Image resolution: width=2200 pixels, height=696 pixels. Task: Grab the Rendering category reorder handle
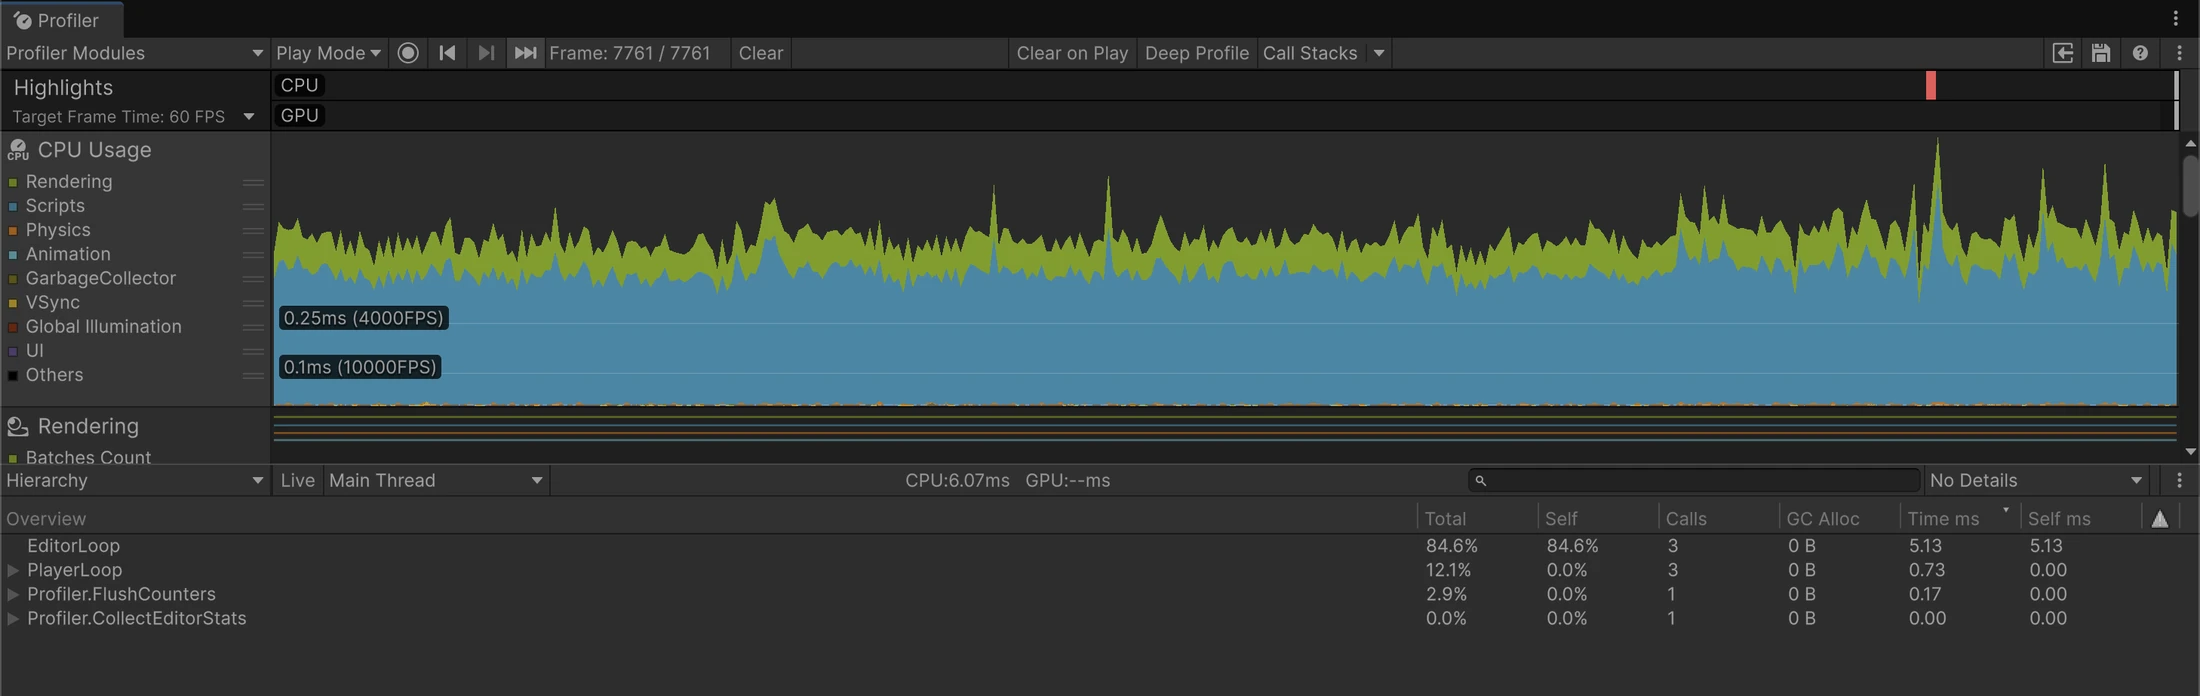pyautogui.click(x=253, y=182)
